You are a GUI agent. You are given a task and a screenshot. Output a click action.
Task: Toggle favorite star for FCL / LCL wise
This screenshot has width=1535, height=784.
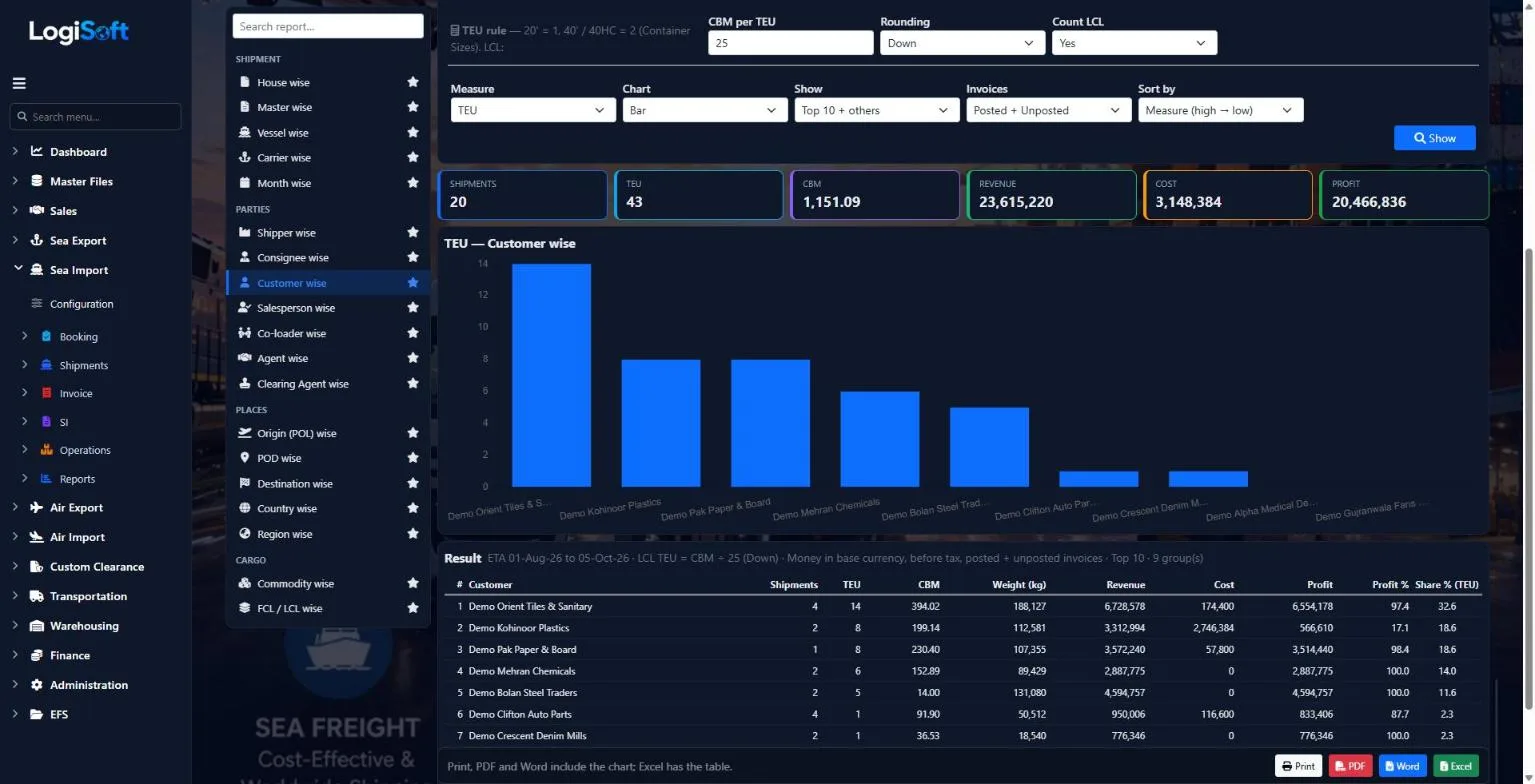413,608
